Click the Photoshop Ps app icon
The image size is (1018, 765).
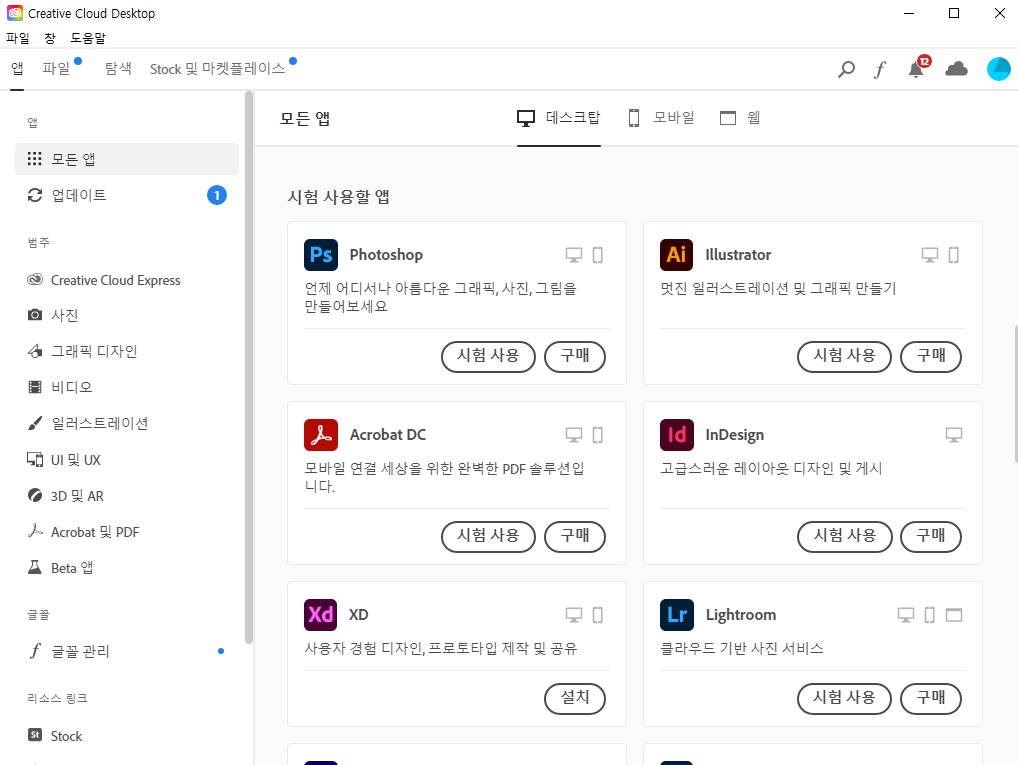click(x=321, y=255)
